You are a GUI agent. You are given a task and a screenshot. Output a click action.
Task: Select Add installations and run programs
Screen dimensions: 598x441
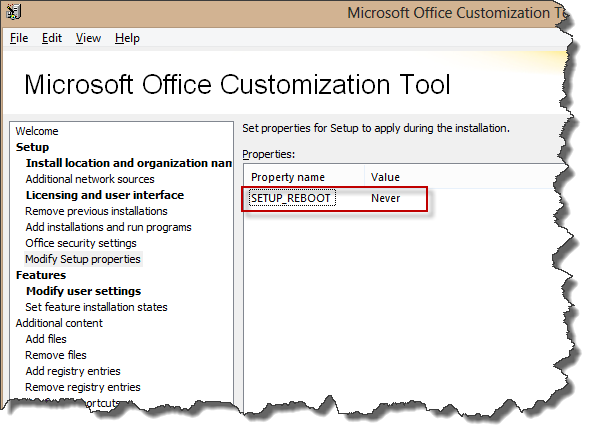[108, 227]
